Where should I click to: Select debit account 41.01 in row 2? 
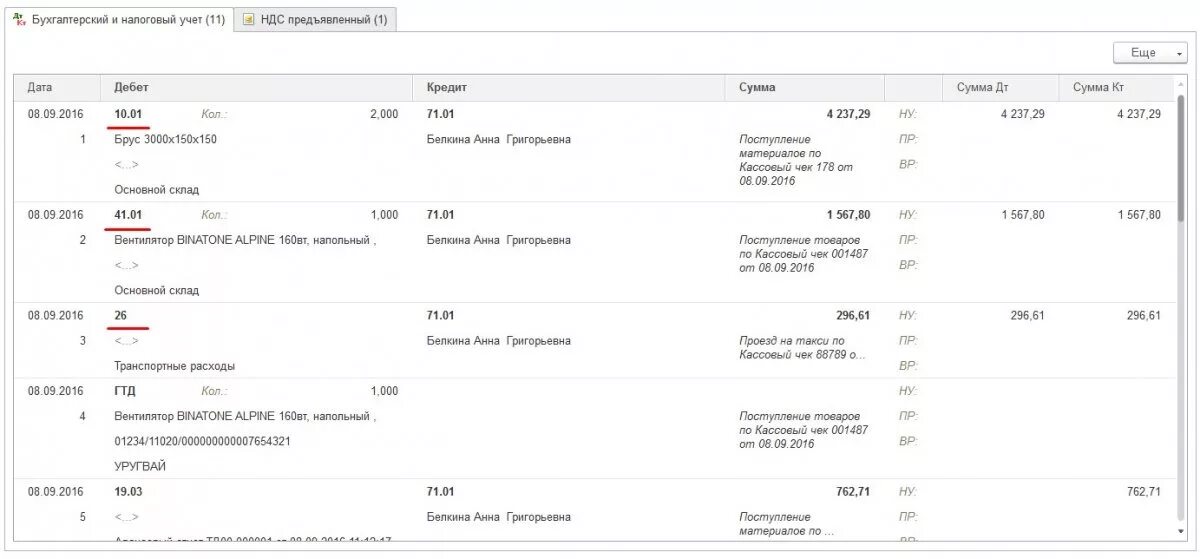[128, 215]
